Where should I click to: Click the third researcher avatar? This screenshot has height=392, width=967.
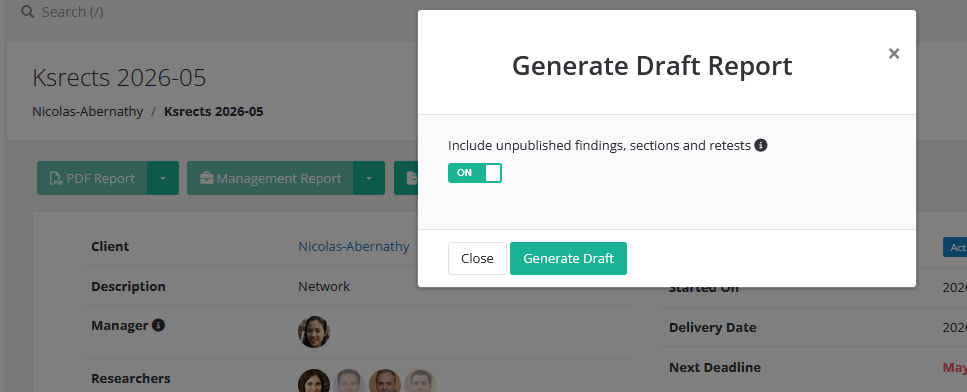[x=385, y=381]
